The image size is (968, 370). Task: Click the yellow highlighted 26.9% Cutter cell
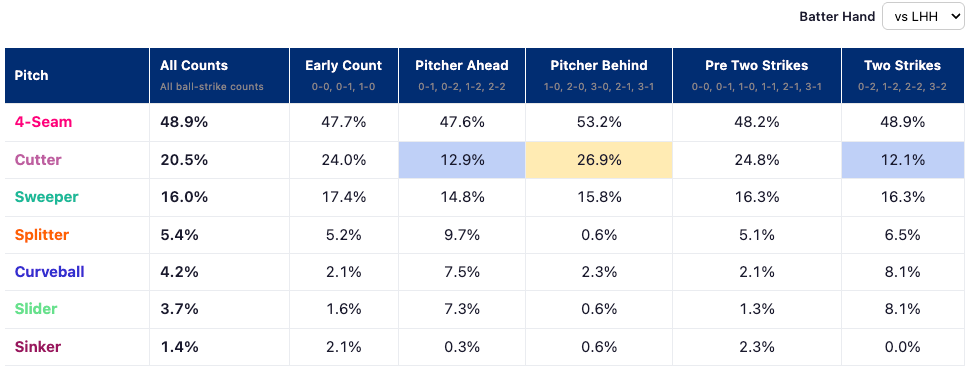(599, 160)
